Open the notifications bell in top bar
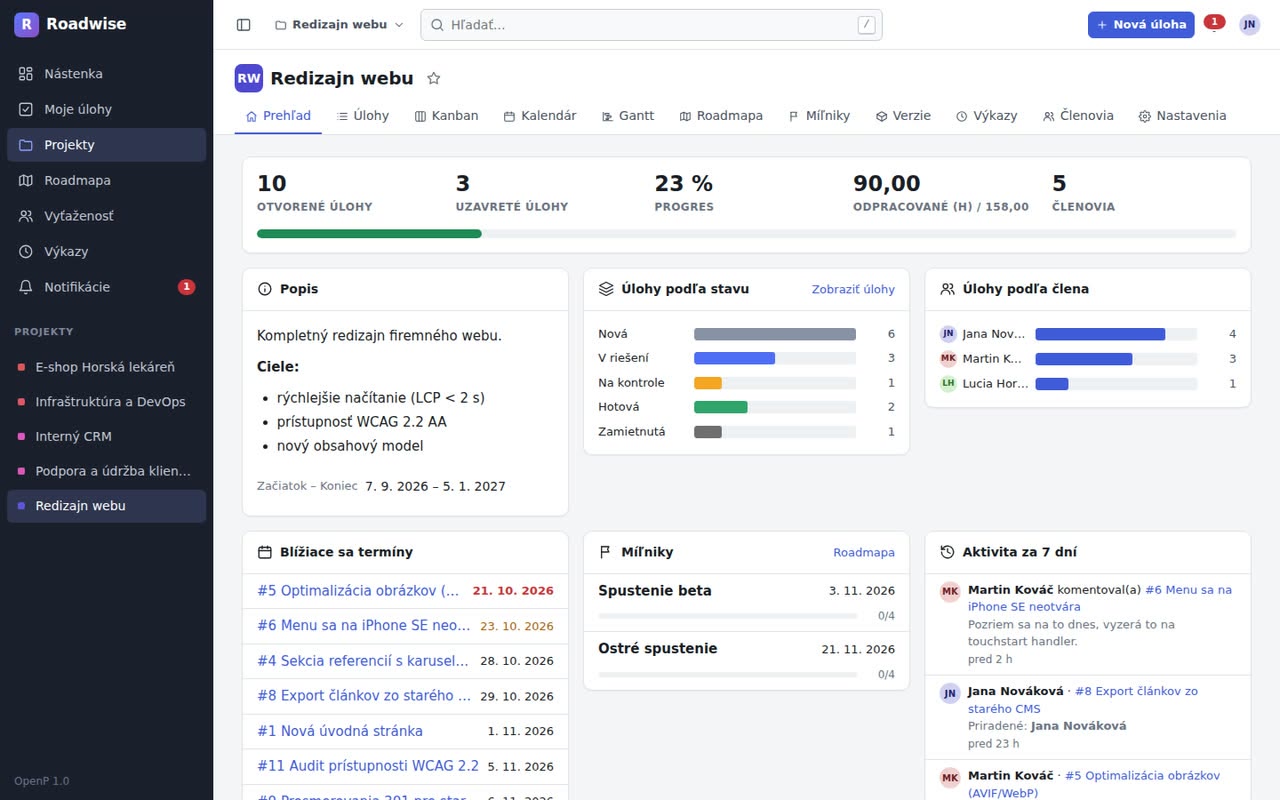The width and height of the screenshot is (1280, 800). pos(1213,25)
